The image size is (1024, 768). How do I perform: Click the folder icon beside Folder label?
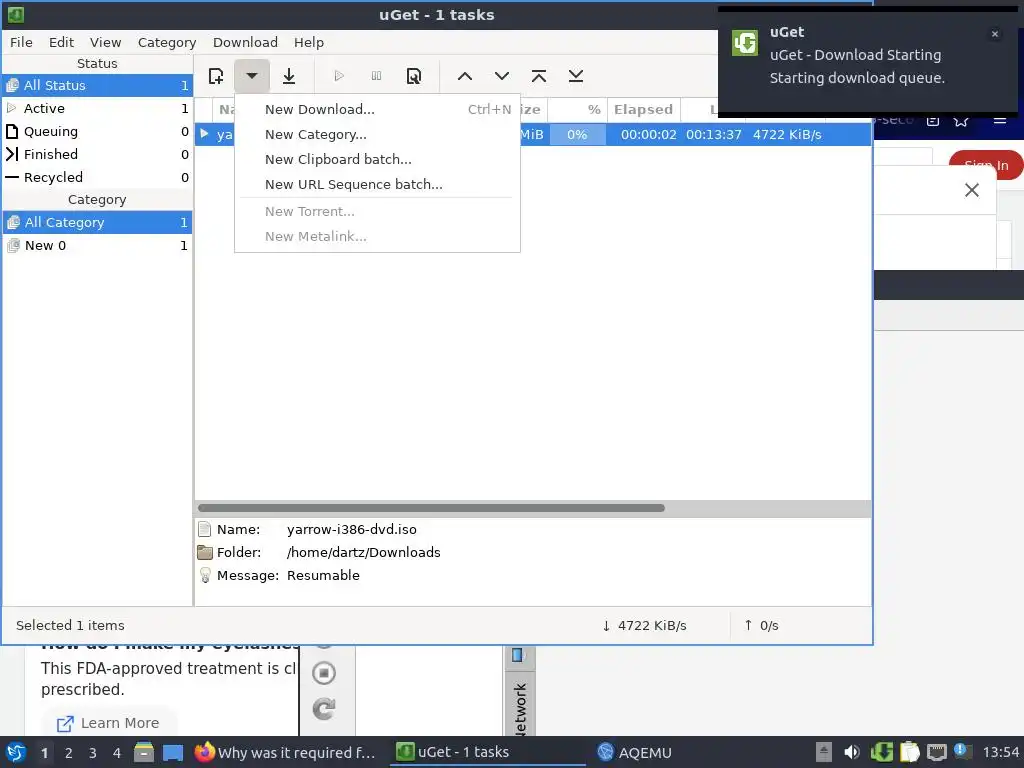point(205,552)
